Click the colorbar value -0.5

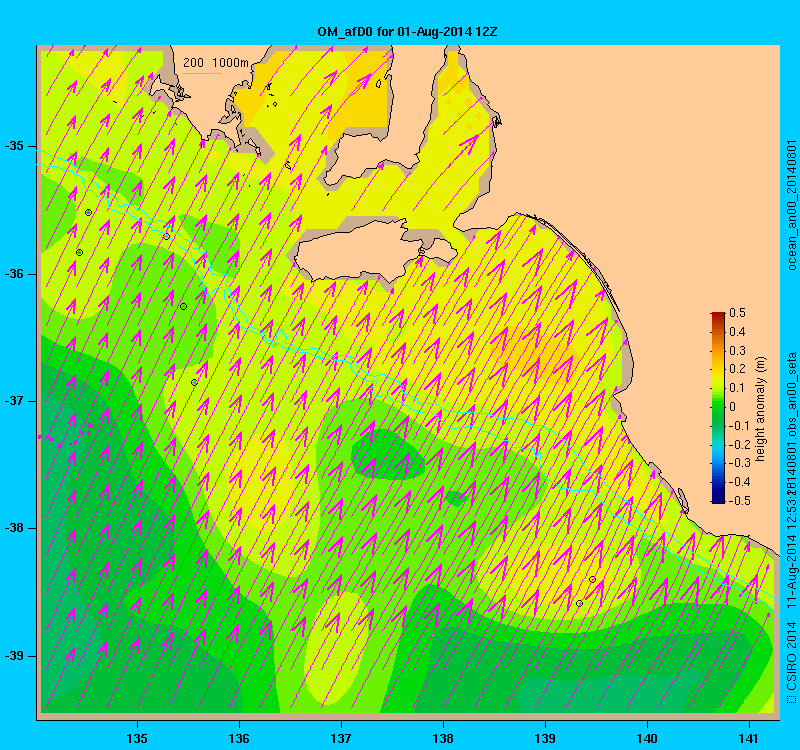(739, 501)
